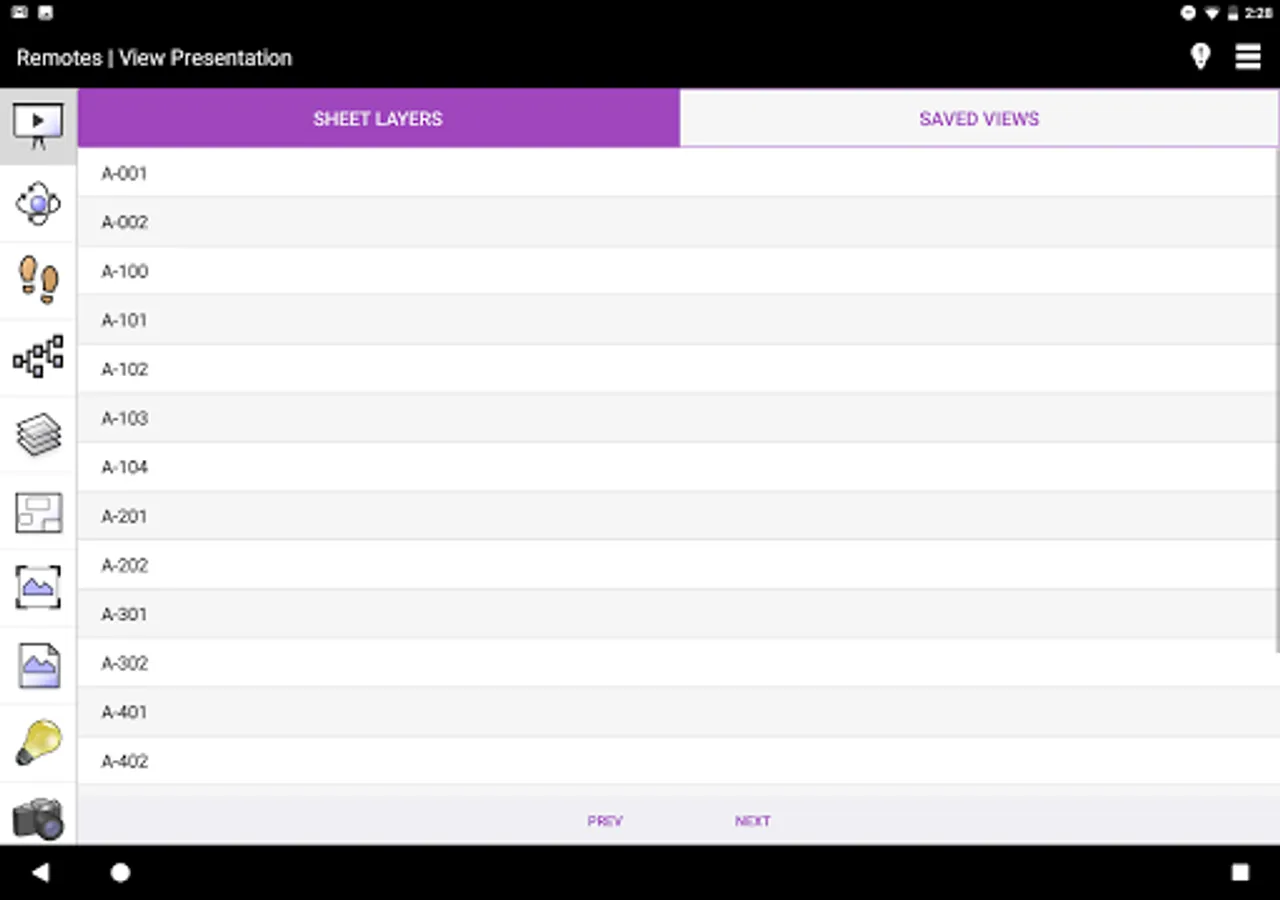Select sheet layer A-402
Image resolution: width=1280 pixels, height=900 pixels.
[678, 761]
